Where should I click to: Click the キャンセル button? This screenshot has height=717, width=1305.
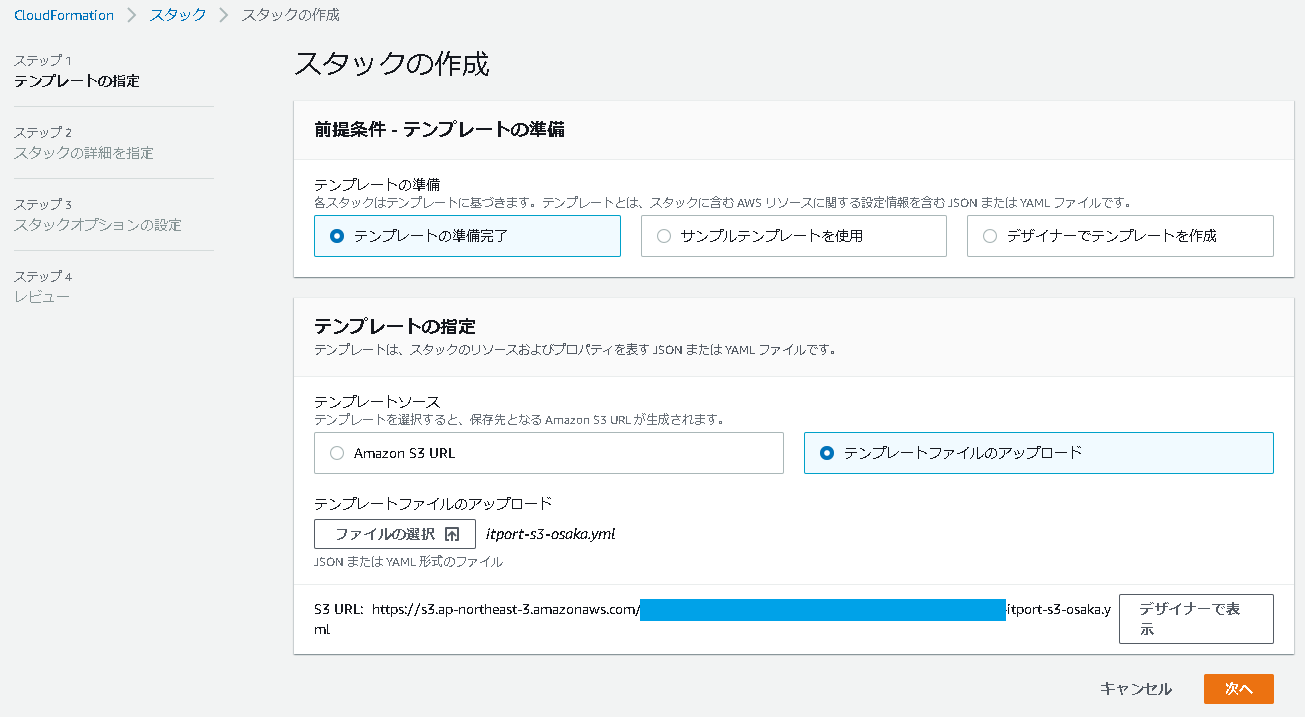pyautogui.click(x=1136, y=689)
